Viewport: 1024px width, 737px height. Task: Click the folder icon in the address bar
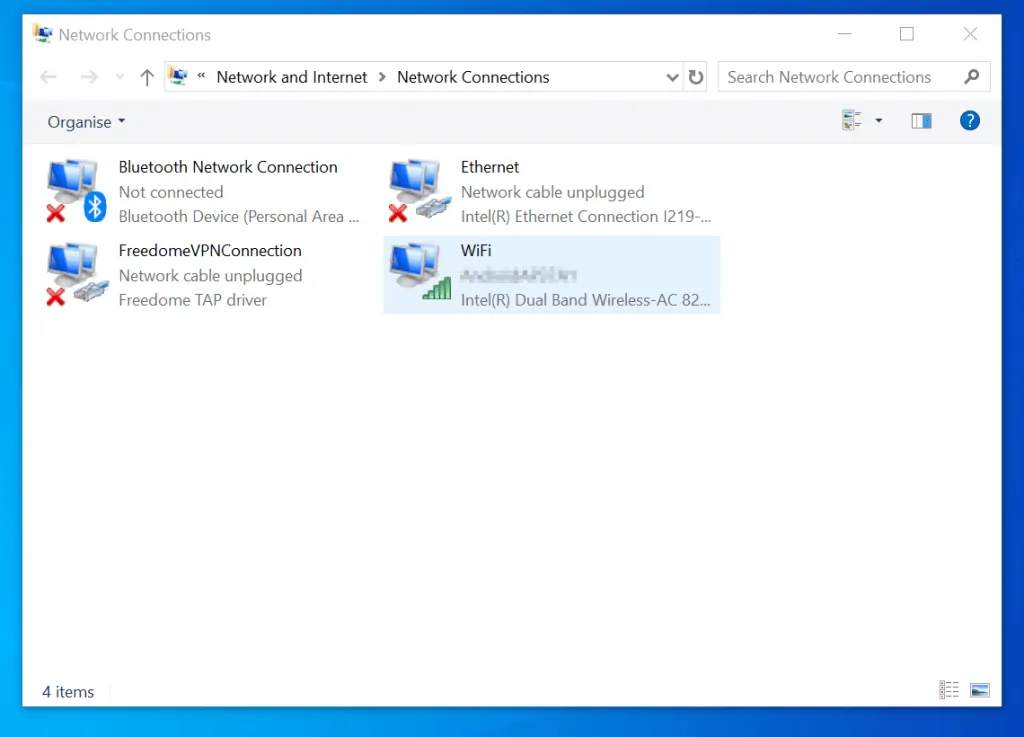coord(176,76)
